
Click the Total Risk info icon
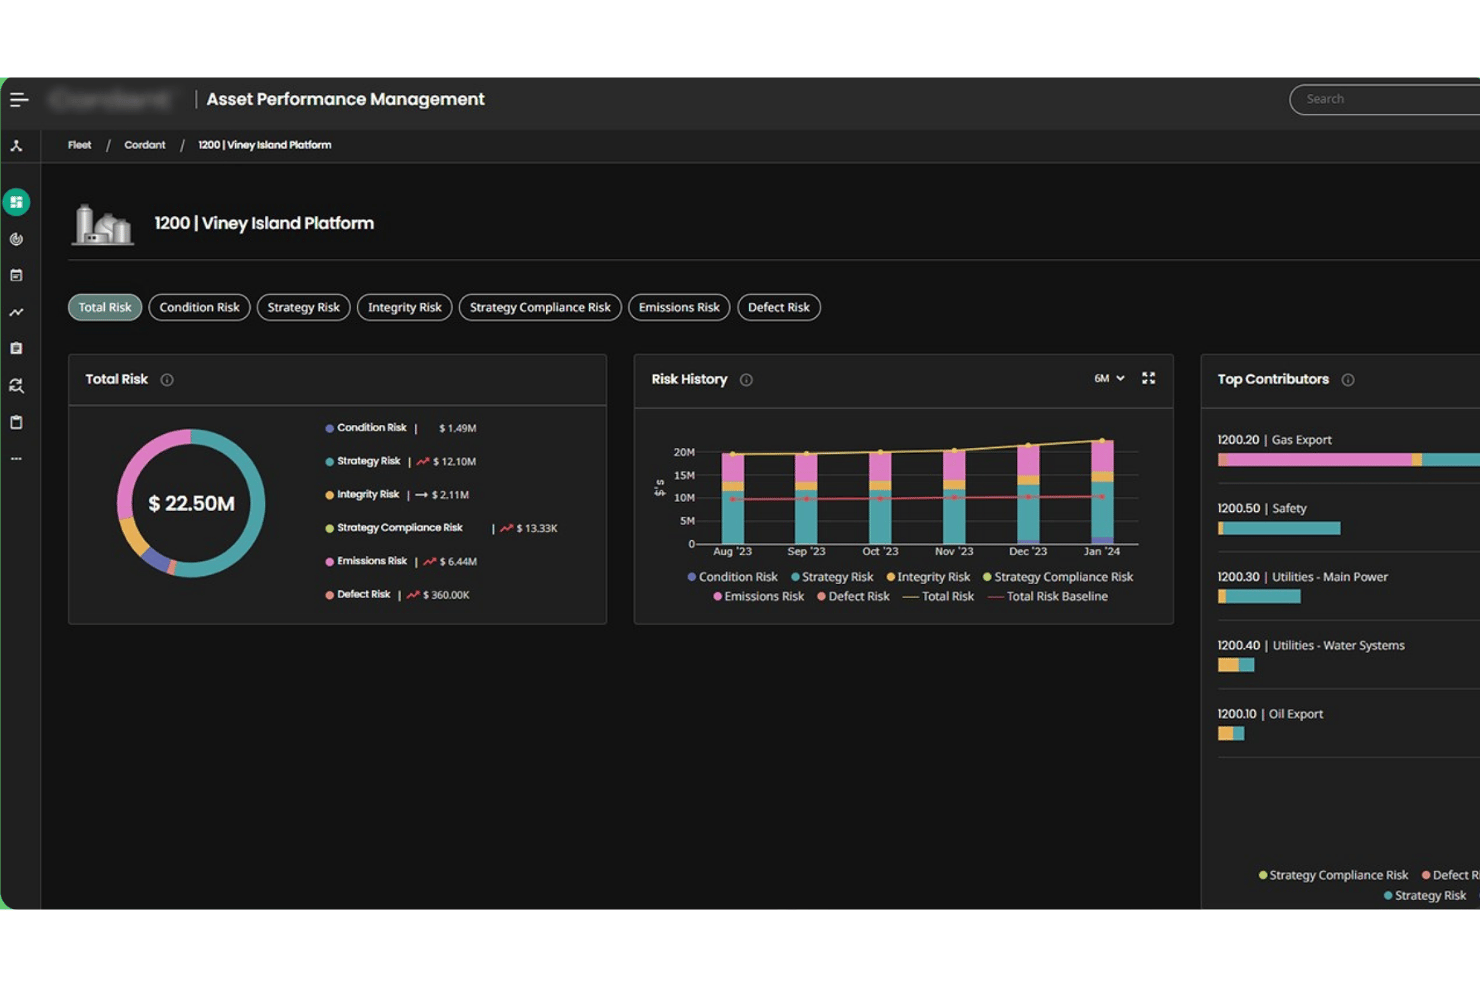click(167, 380)
